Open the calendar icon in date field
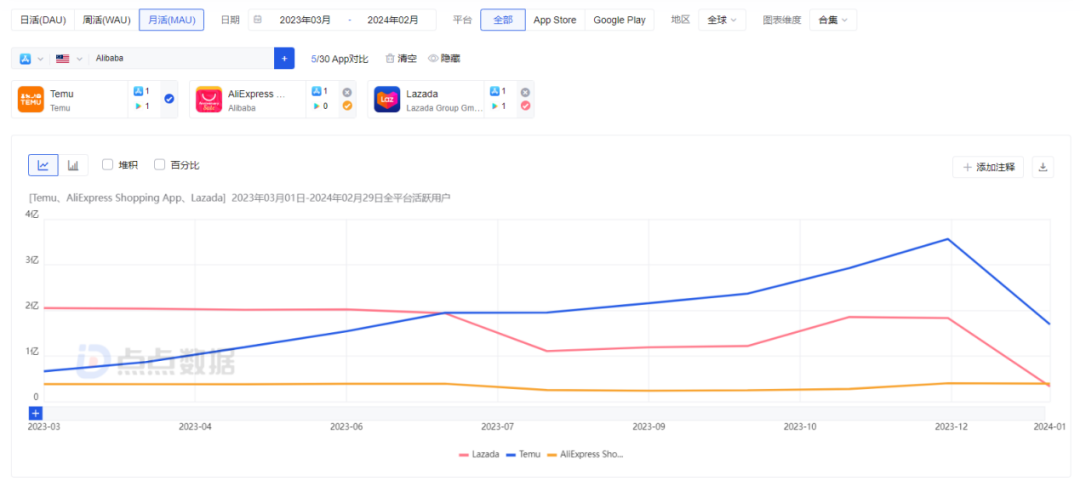Image resolution: width=1080 pixels, height=487 pixels. click(x=258, y=20)
